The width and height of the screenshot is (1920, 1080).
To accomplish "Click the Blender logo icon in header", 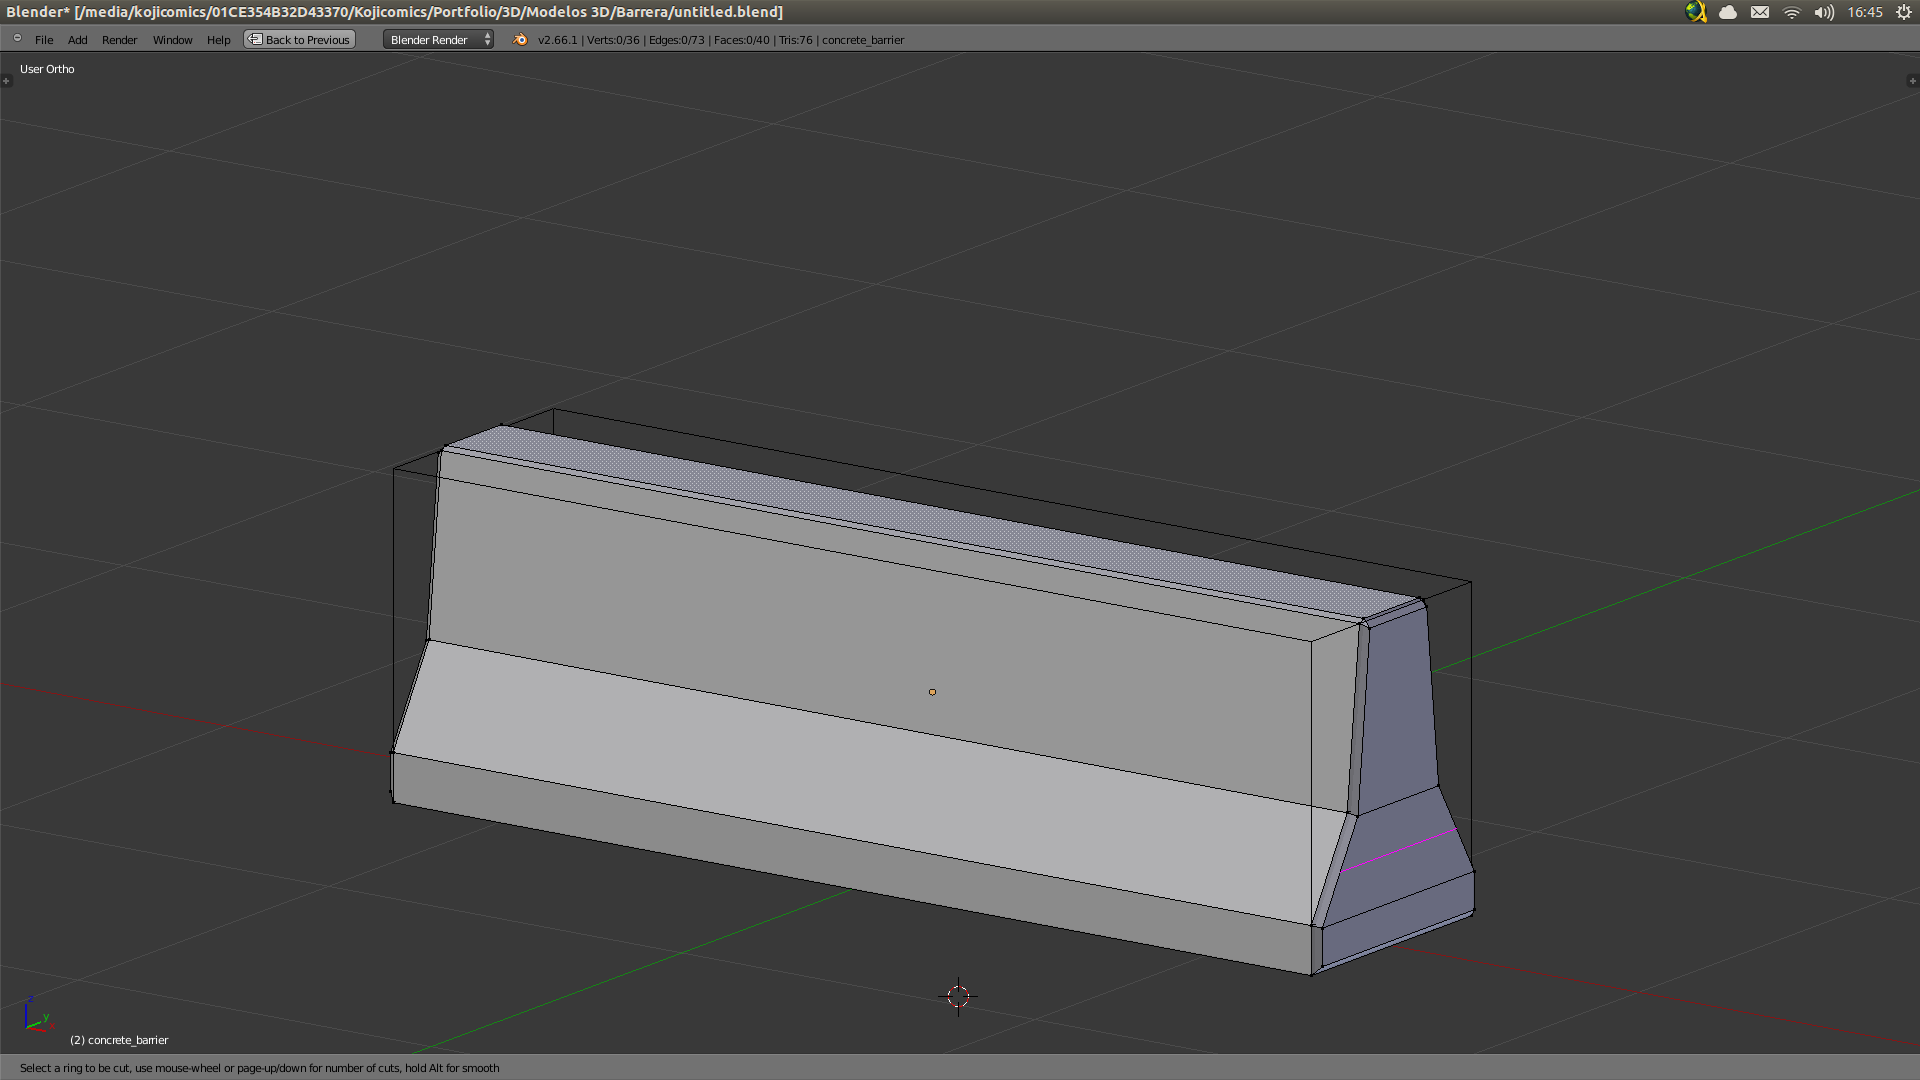I will coord(520,40).
